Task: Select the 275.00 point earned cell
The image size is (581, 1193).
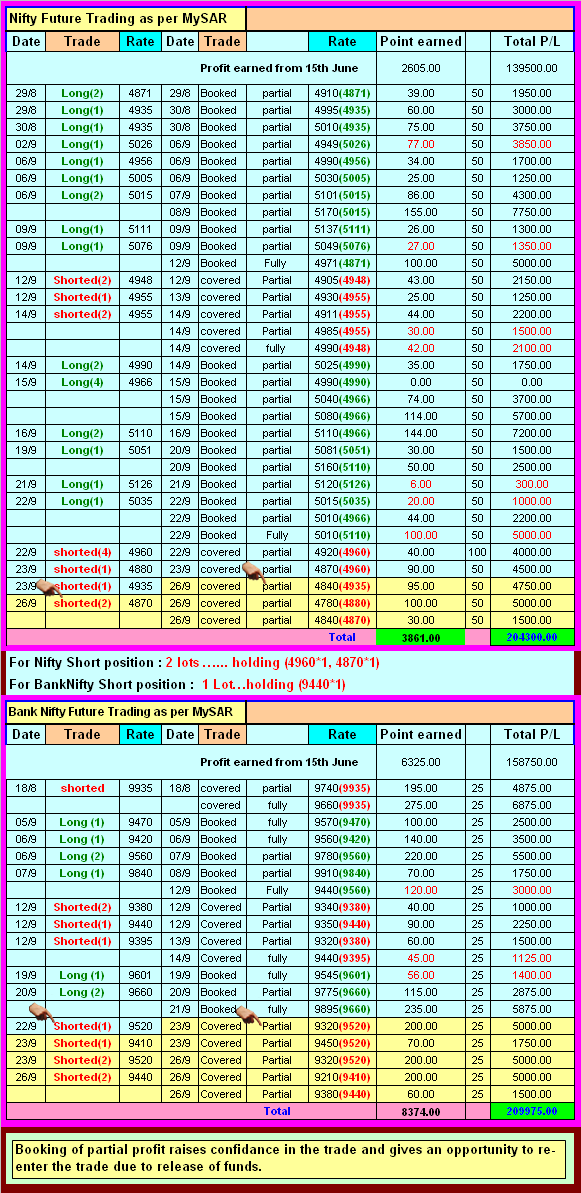Action: point(421,805)
